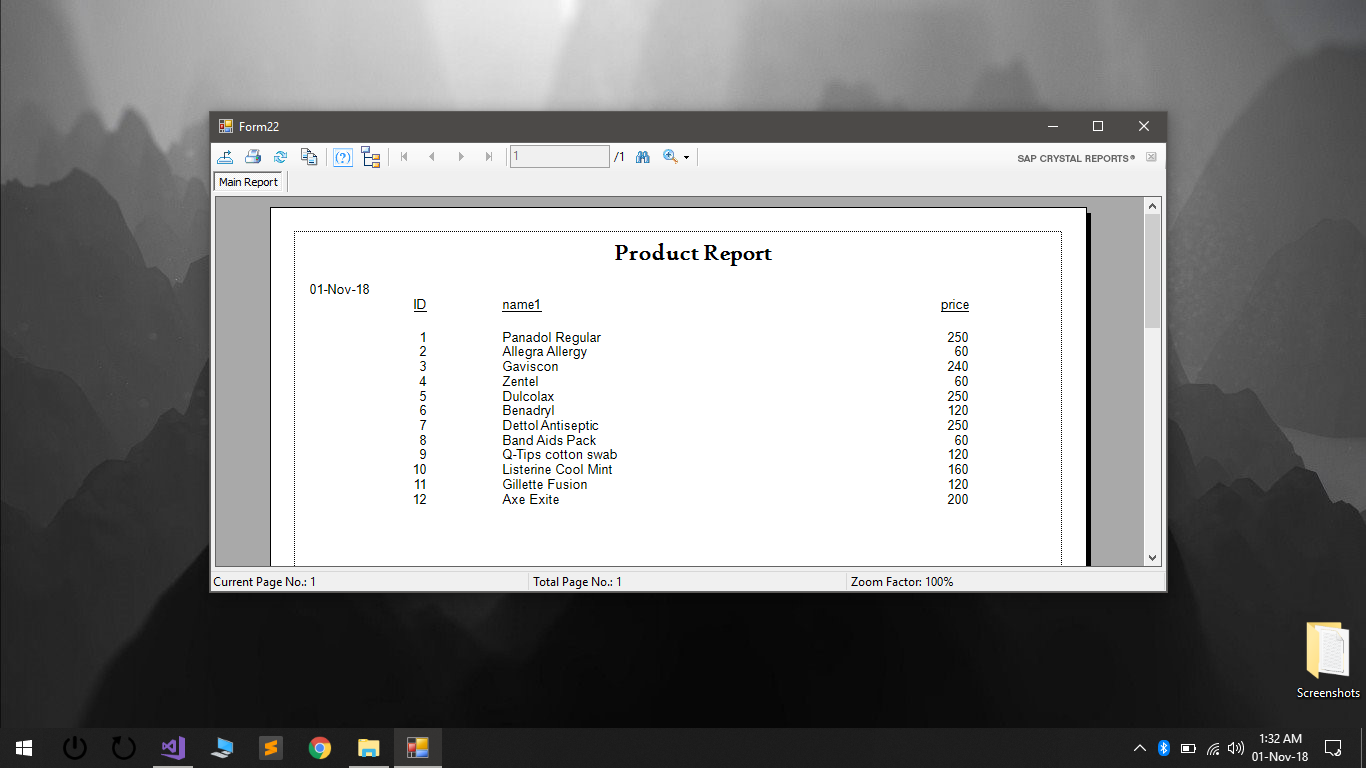1366x768 pixels.
Task: Click the restart shortcut taskbar icon
Action: tap(123, 748)
